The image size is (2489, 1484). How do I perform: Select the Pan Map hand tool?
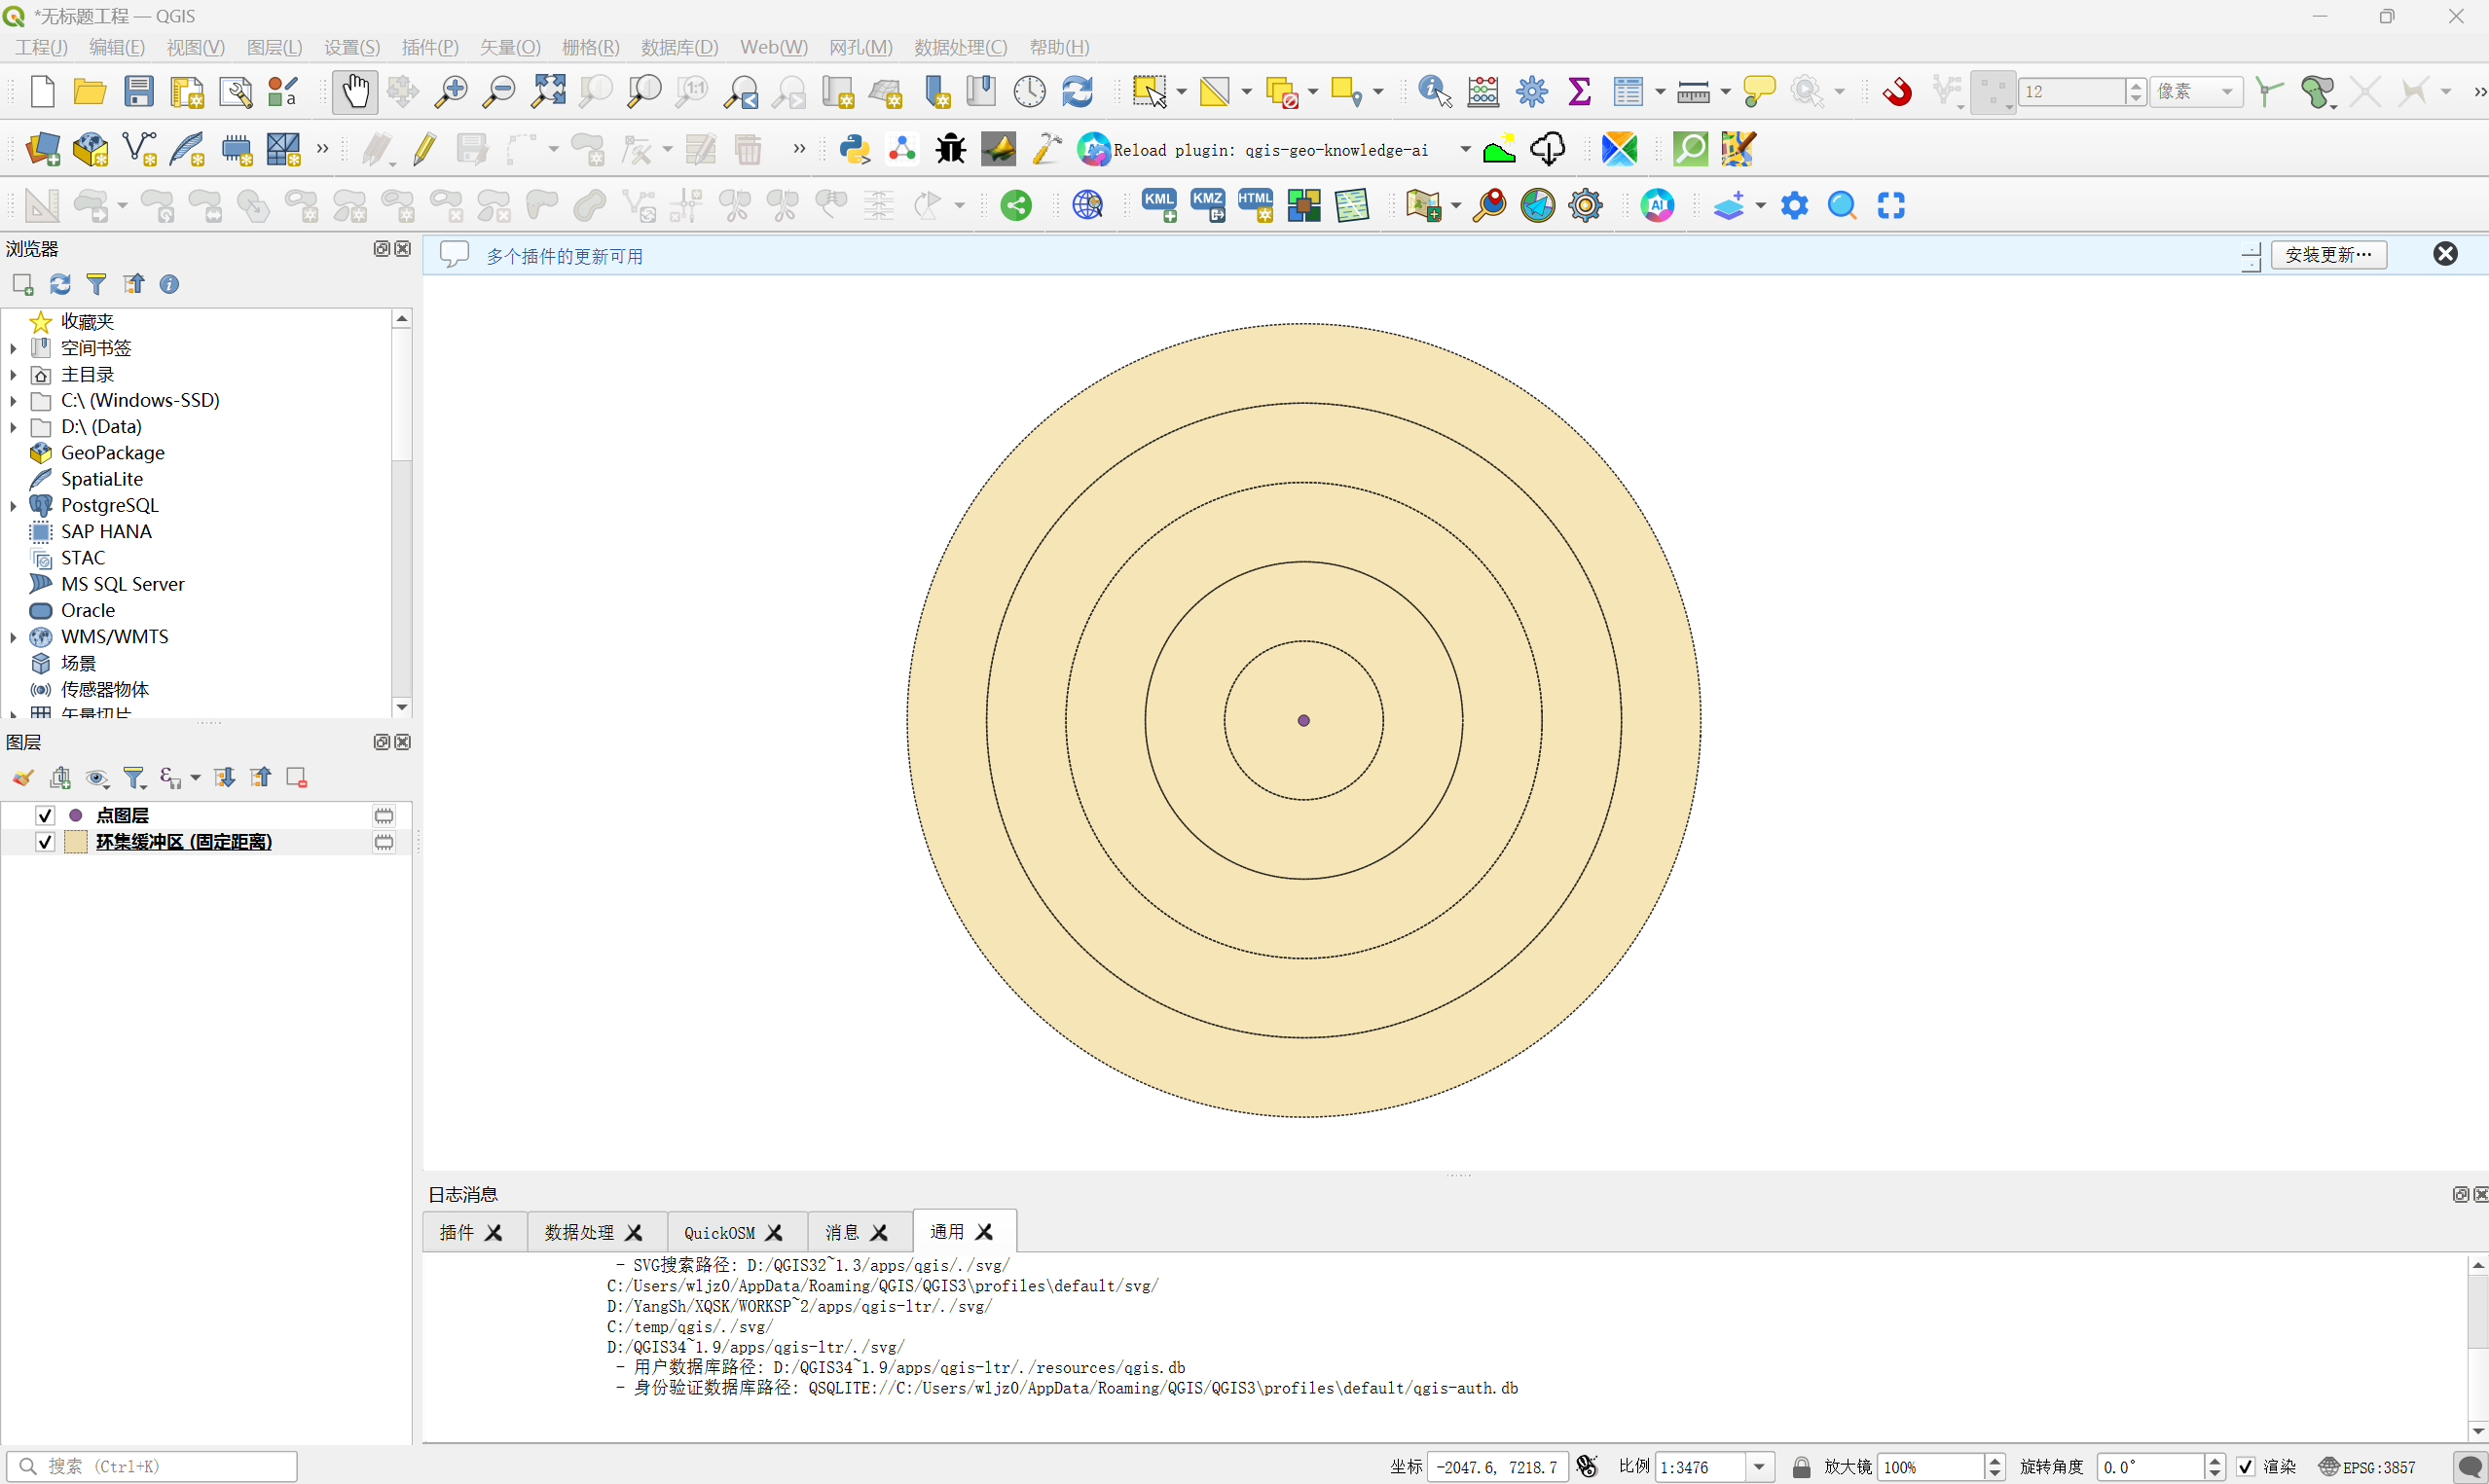click(354, 92)
